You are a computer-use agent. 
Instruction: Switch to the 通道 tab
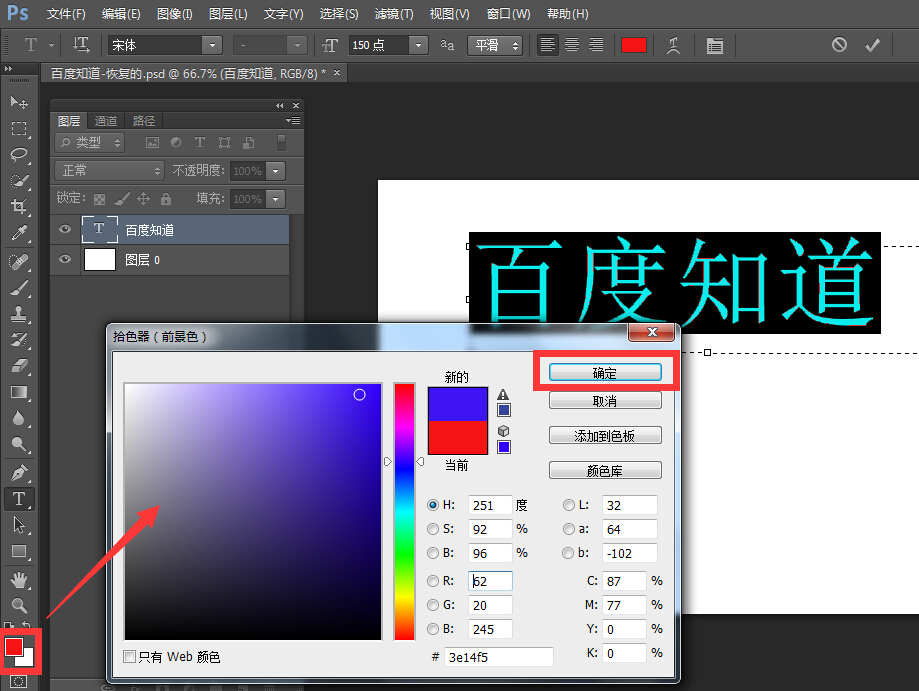[105, 120]
